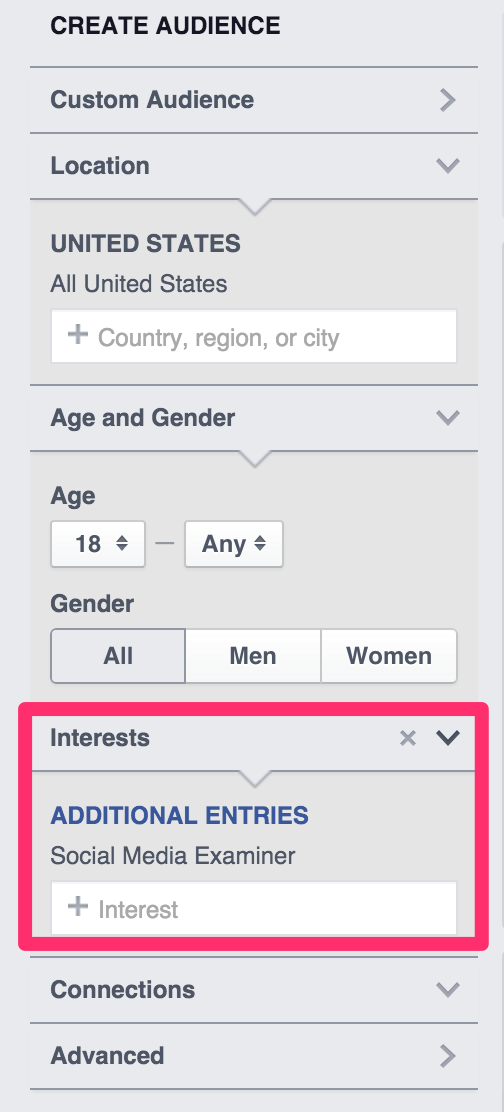Open the maximum age Any dropdown
This screenshot has width=504, height=1112.
234,544
